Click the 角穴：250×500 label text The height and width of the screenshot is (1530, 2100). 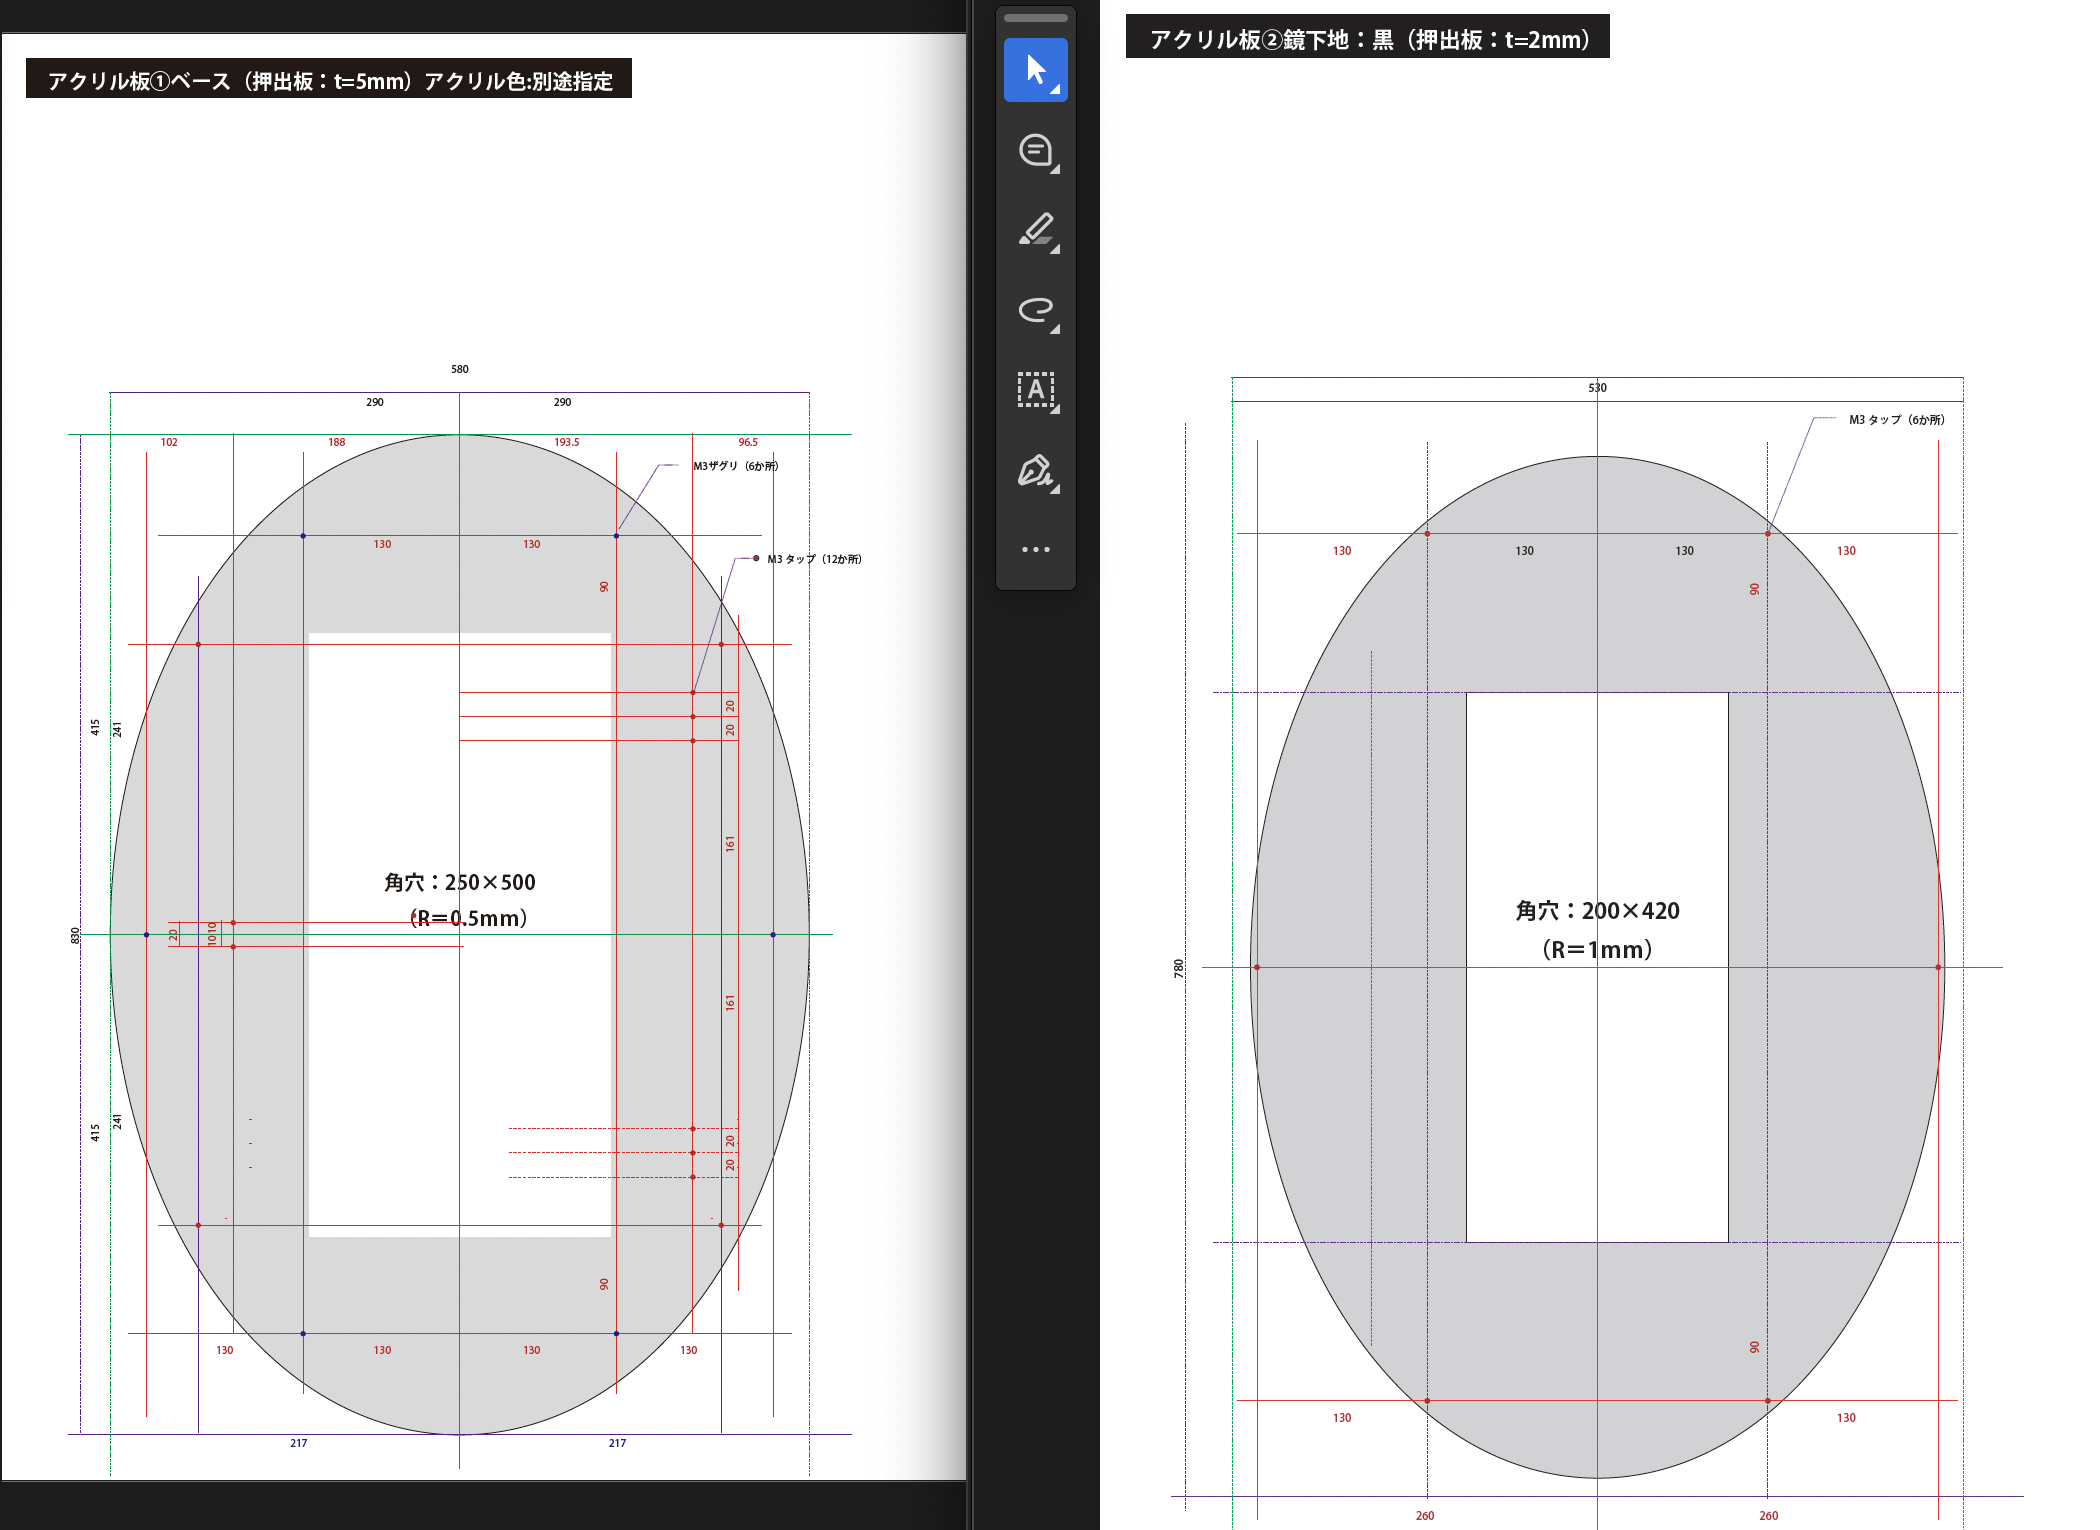tap(460, 882)
